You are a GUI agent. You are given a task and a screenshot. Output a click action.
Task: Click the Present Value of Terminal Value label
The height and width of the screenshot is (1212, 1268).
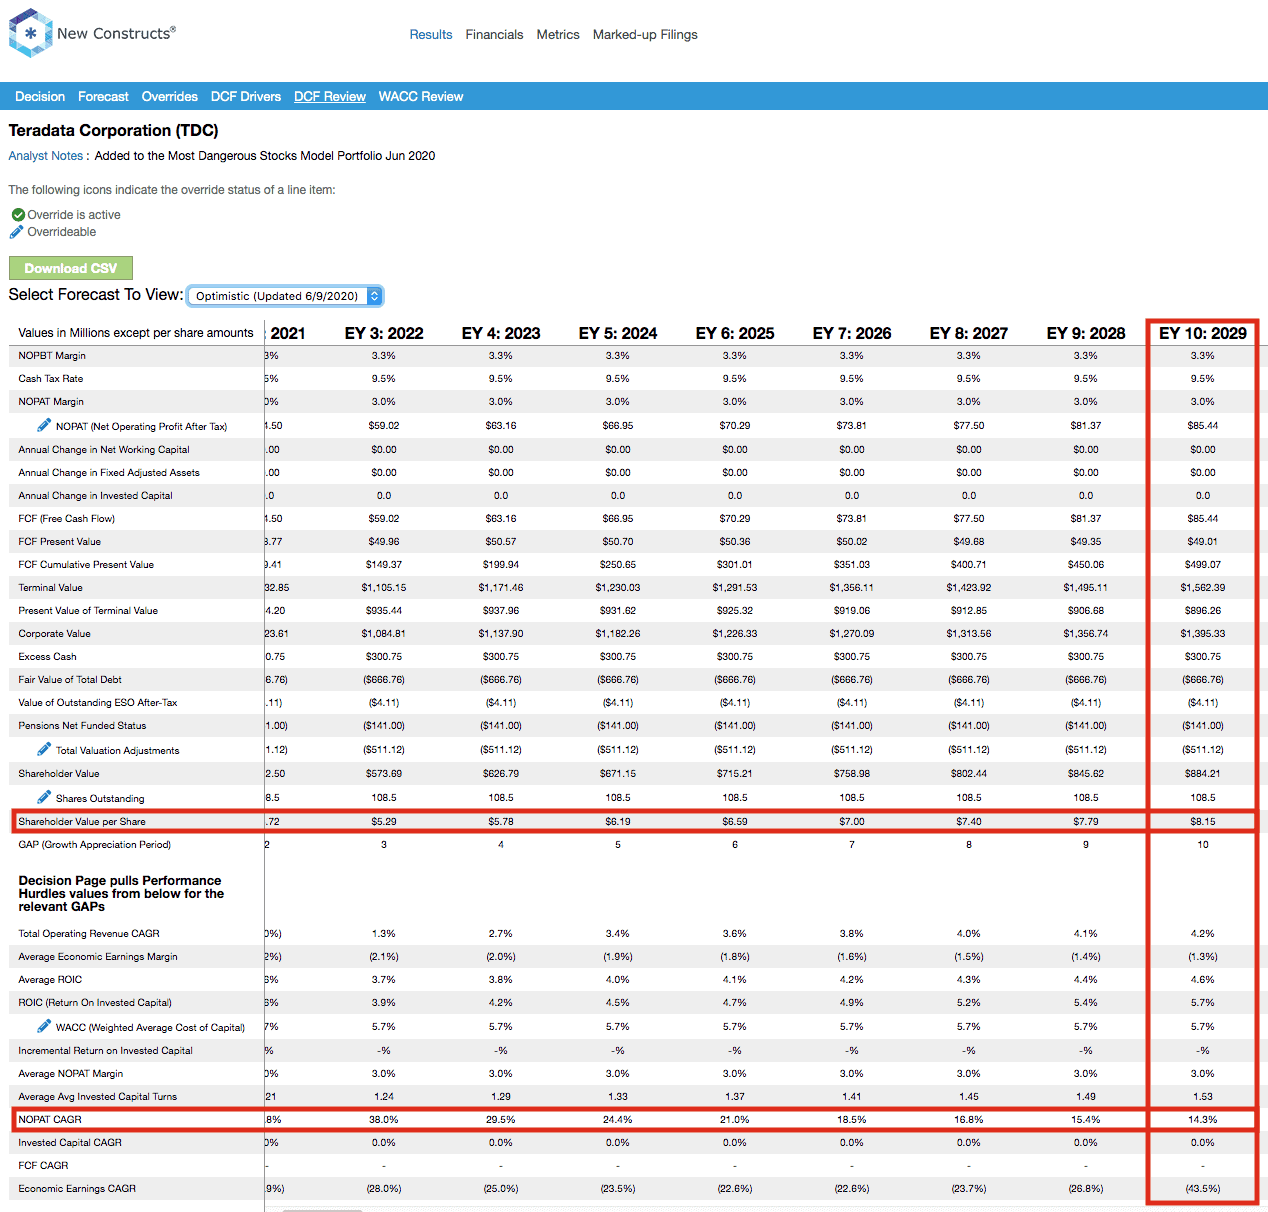[x=88, y=611]
